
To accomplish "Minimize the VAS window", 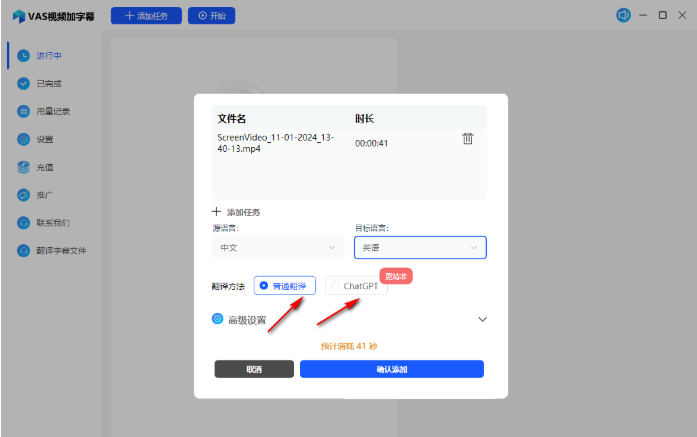I will pos(643,15).
